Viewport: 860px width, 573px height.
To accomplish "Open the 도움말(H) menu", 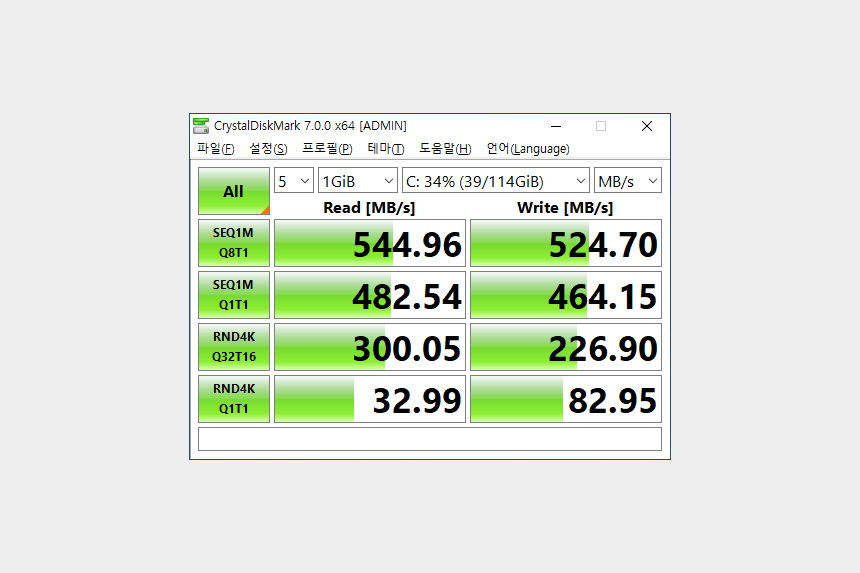I will [445, 149].
